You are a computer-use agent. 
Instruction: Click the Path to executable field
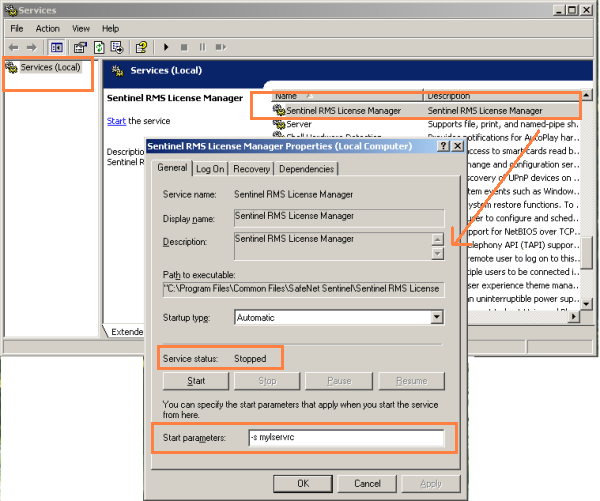[x=303, y=289]
